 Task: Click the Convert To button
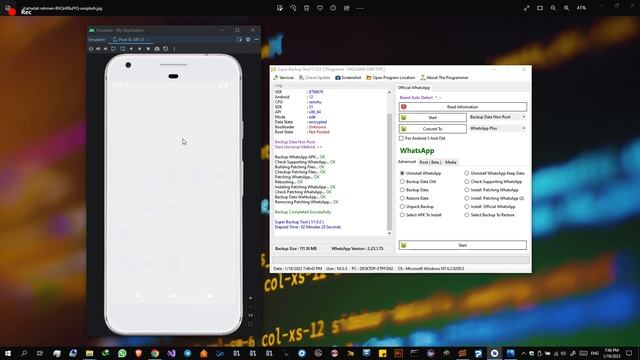click(433, 129)
